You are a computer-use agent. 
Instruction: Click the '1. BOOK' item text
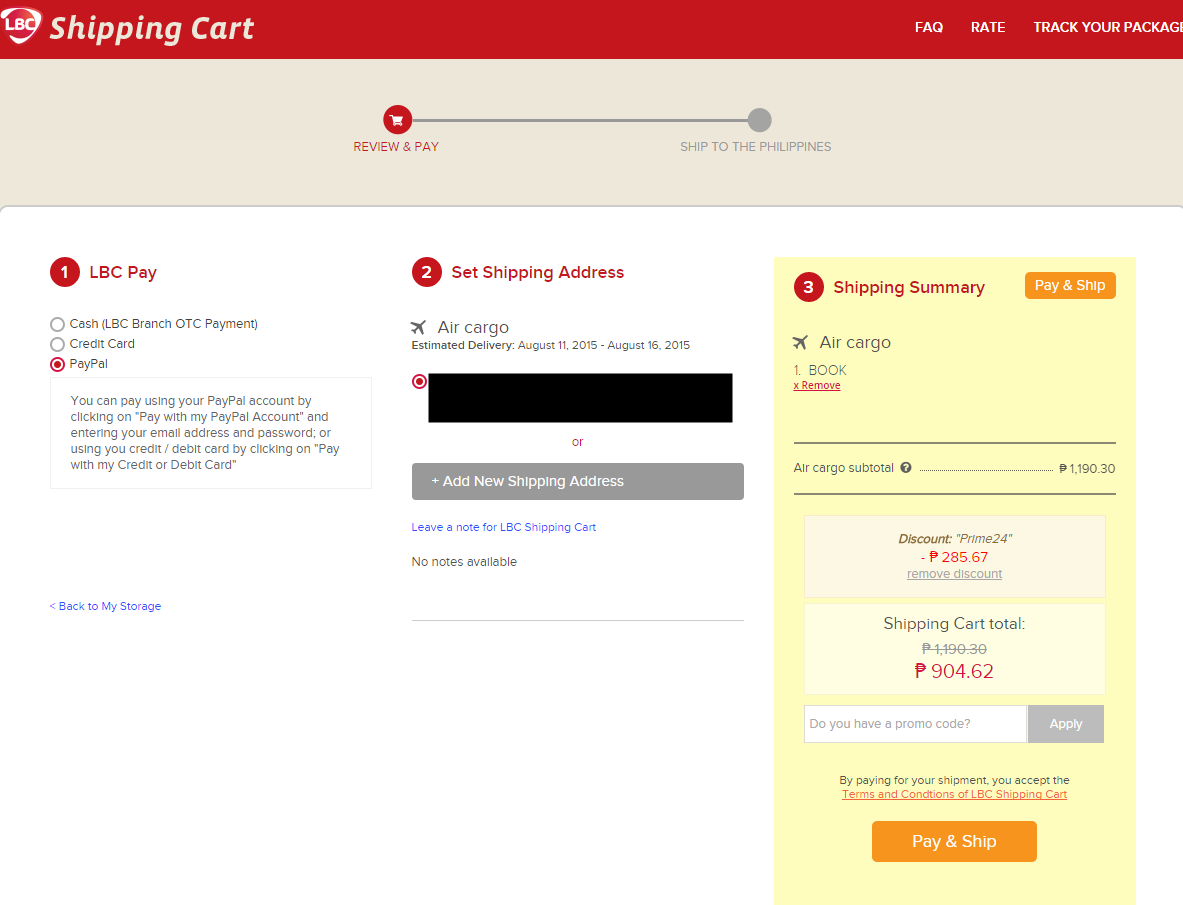coord(820,370)
